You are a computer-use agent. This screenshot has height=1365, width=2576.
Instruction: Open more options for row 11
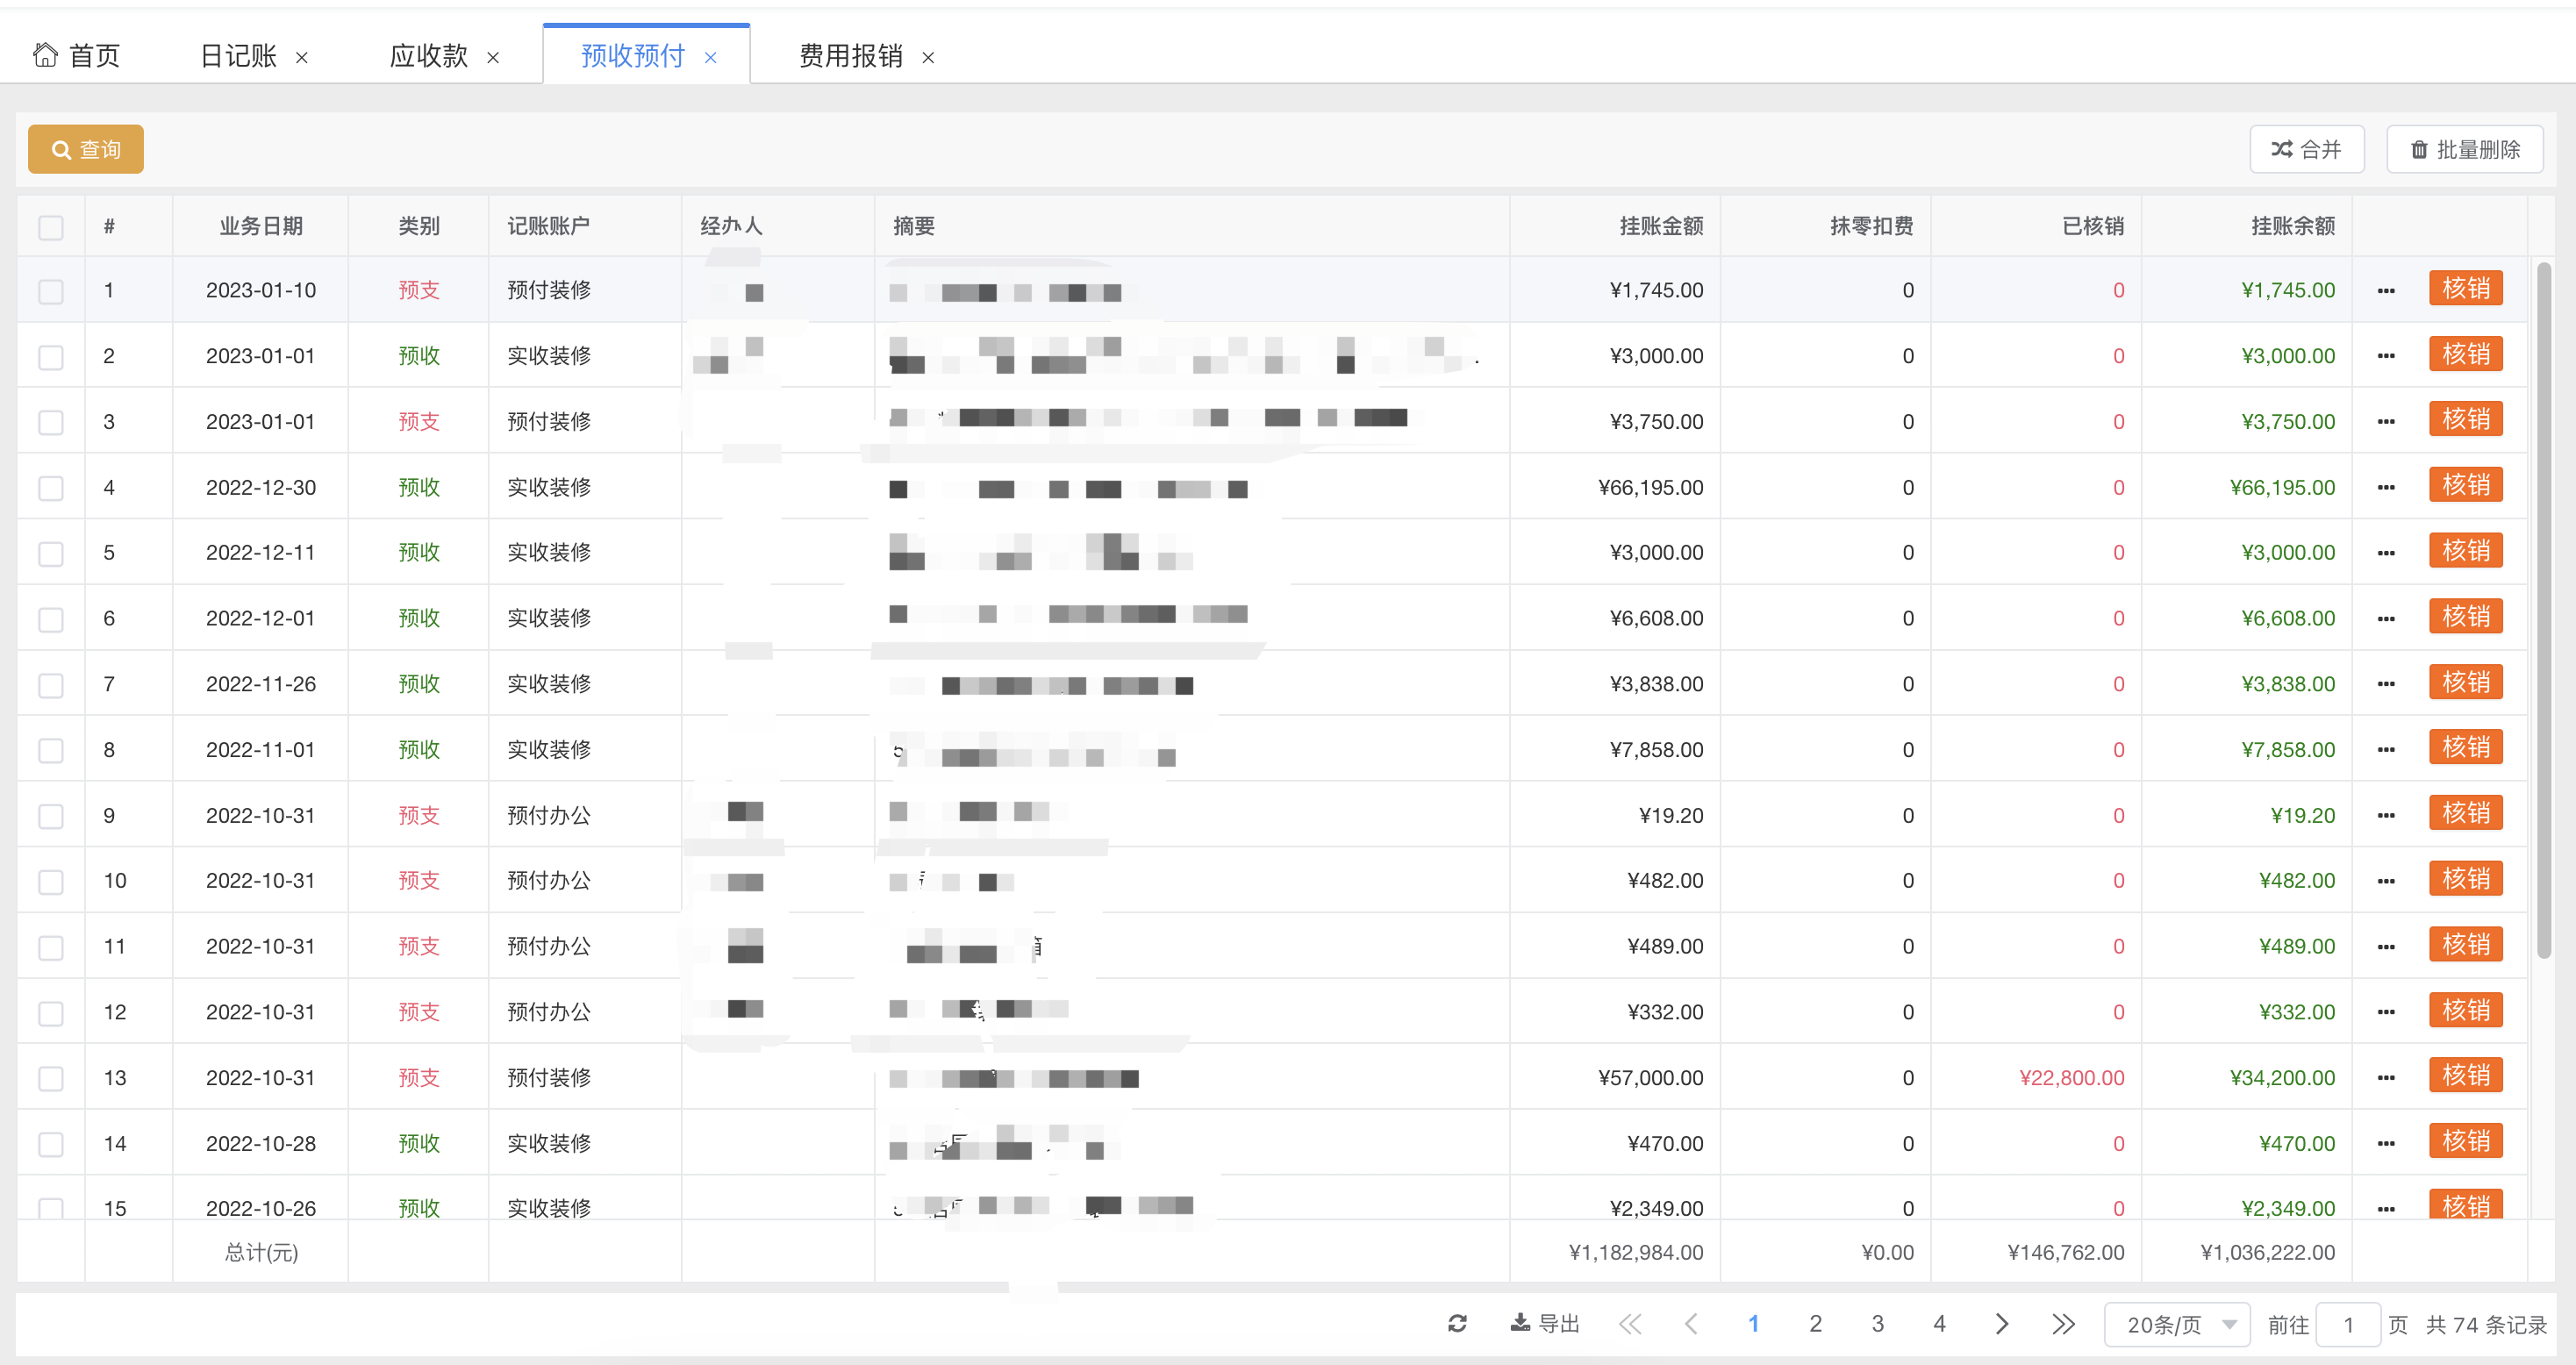(x=2386, y=947)
